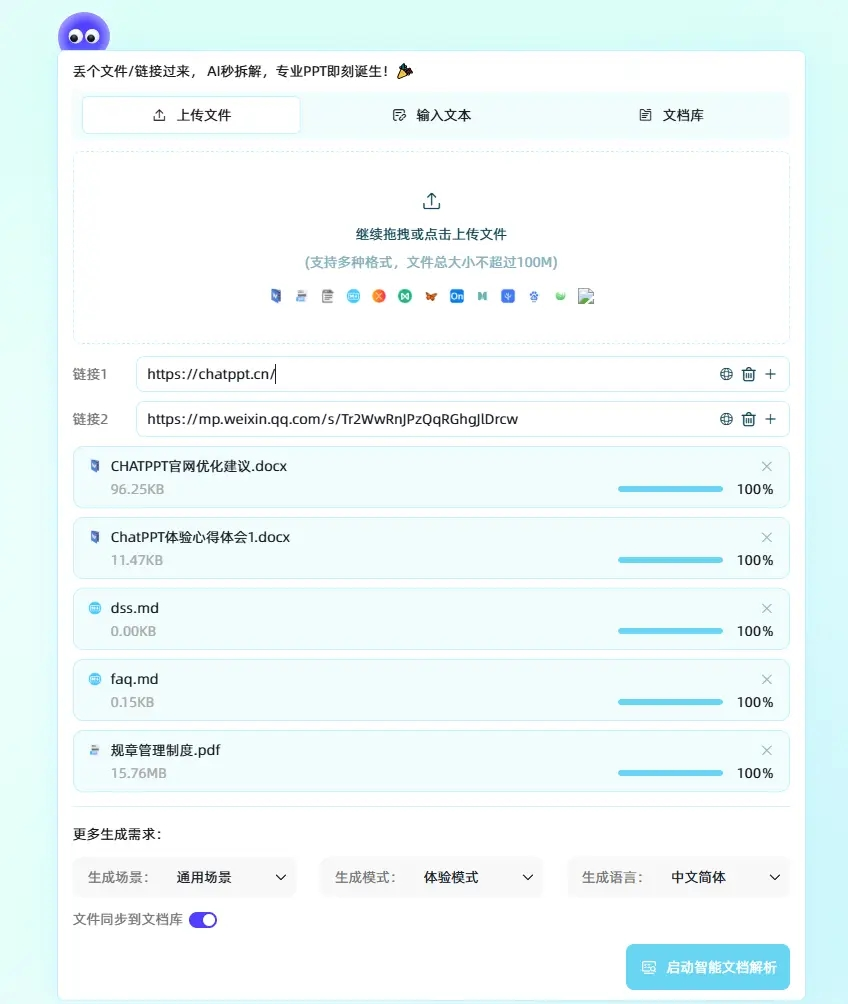The image size is (848, 1004).
Task: Remove ChatPPT体验心得体会1.docx from the list
Action: pos(767,537)
